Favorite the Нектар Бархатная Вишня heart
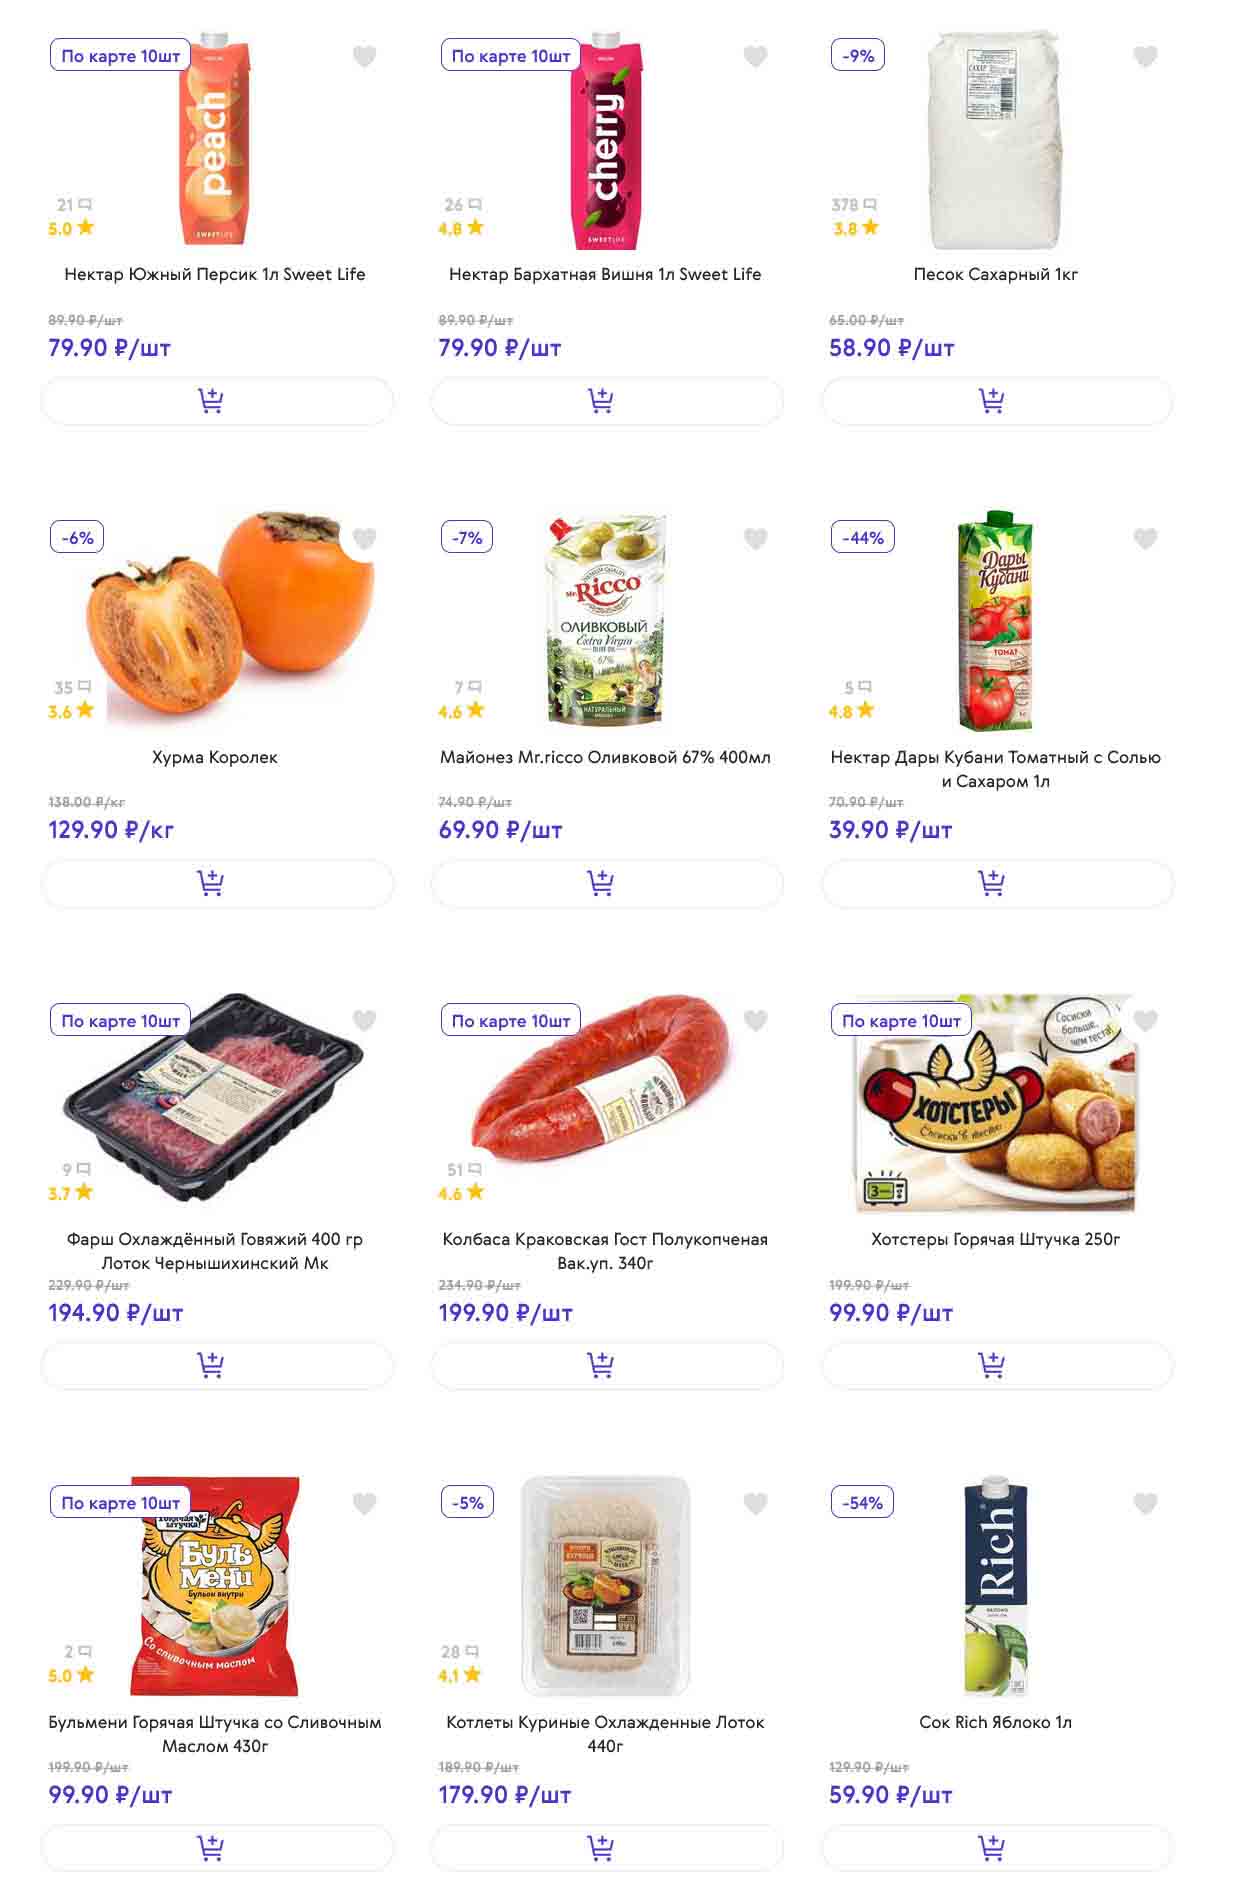This screenshot has height=1903, width=1233. pyautogui.click(x=755, y=57)
